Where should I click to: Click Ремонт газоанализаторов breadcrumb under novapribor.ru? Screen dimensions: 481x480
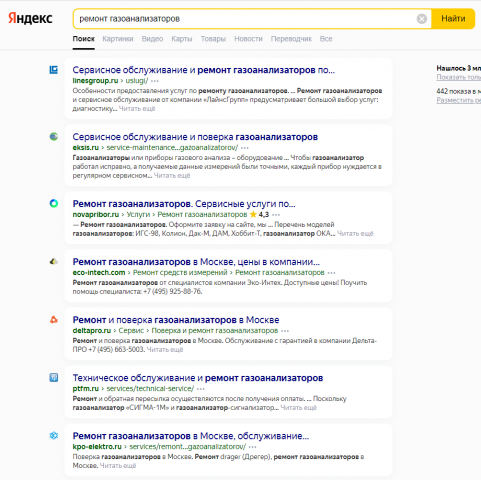point(202,214)
